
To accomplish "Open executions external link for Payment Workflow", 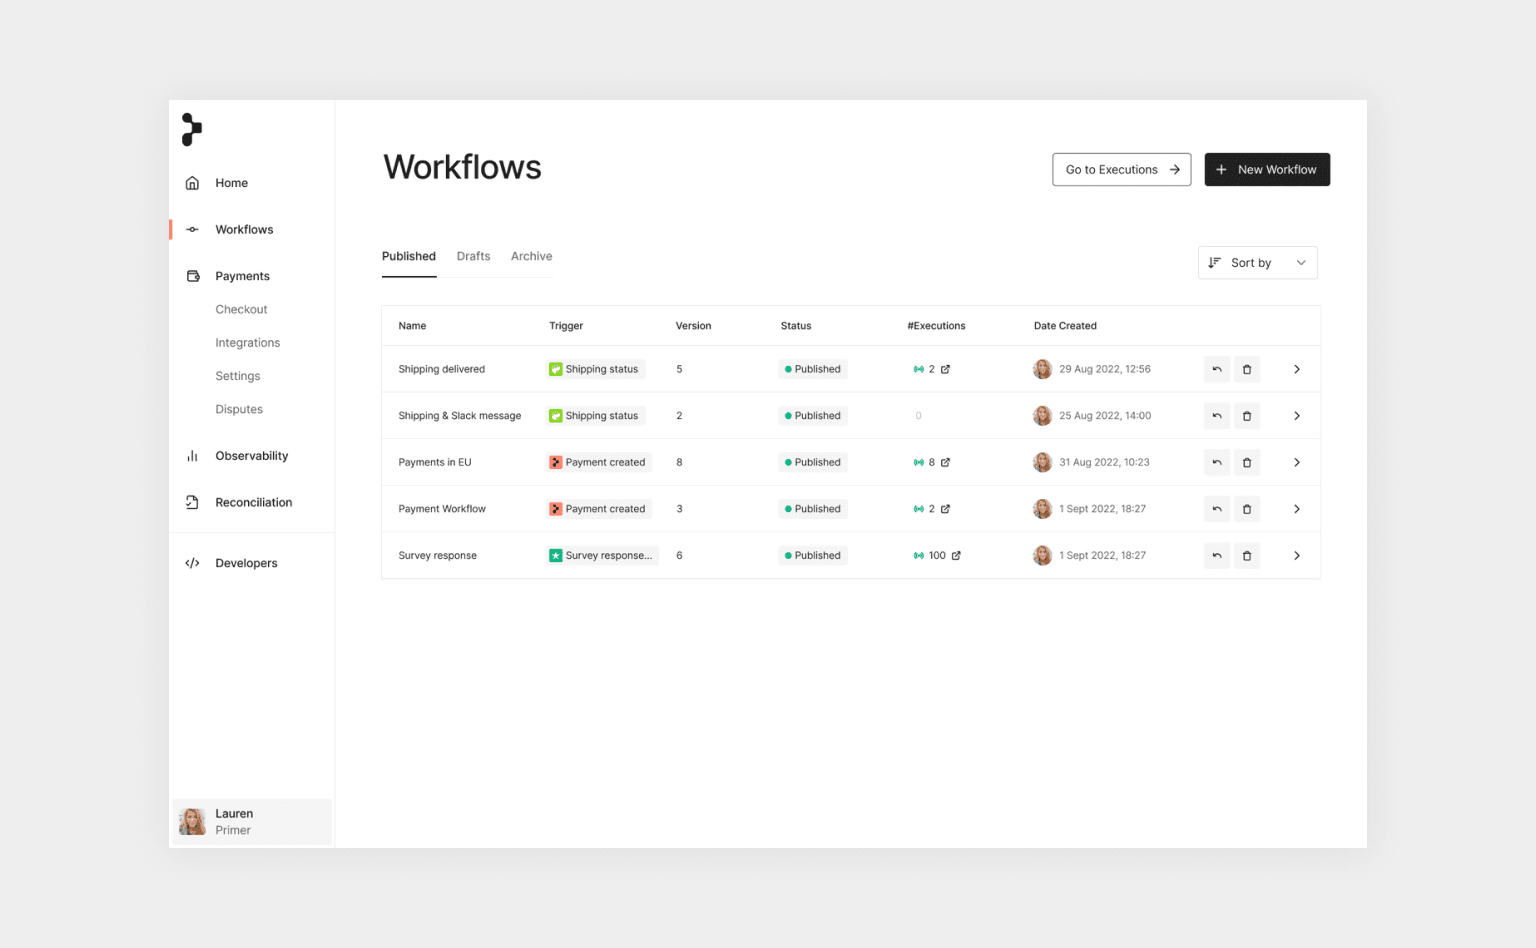I will click(946, 509).
